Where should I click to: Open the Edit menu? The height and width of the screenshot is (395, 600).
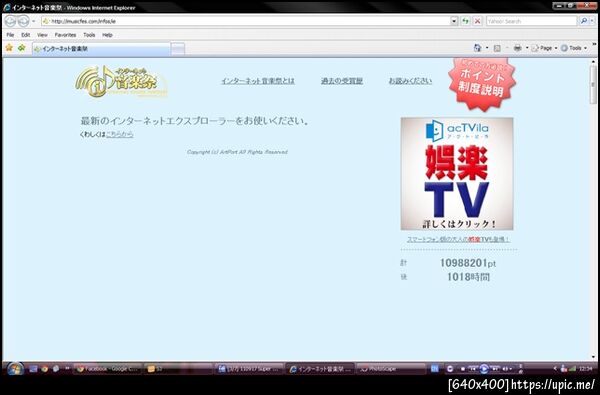click(26, 35)
